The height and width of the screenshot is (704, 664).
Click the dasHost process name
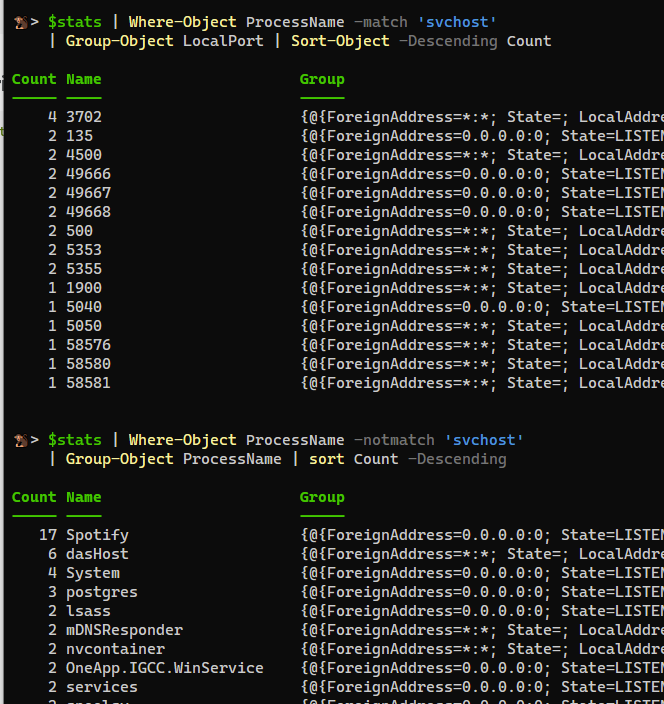click(97, 554)
